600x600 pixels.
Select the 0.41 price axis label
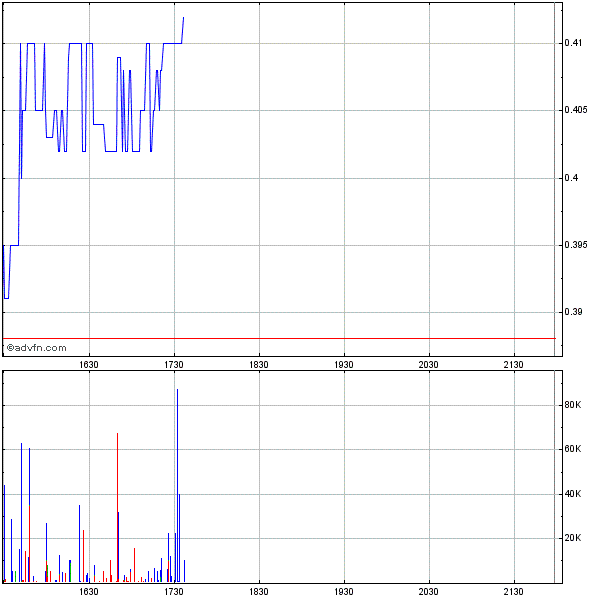pyautogui.click(x=573, y=44)
